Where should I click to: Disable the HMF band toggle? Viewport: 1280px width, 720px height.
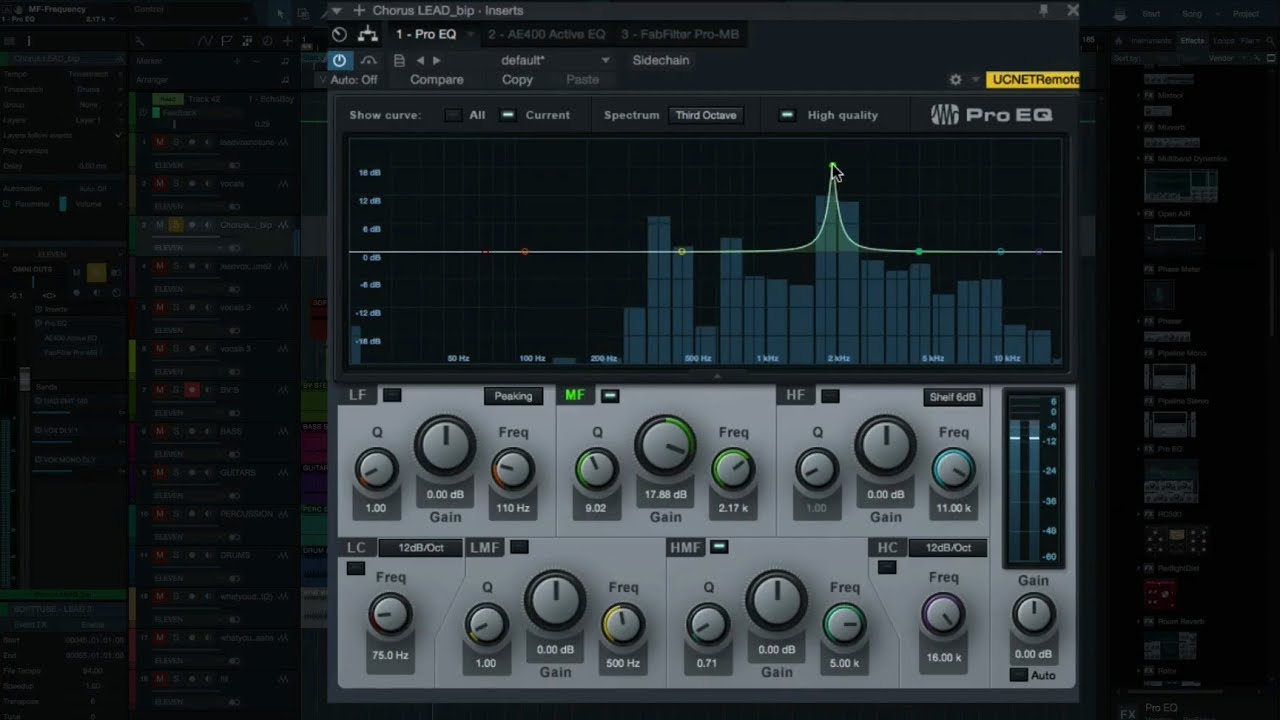point(719,547)
